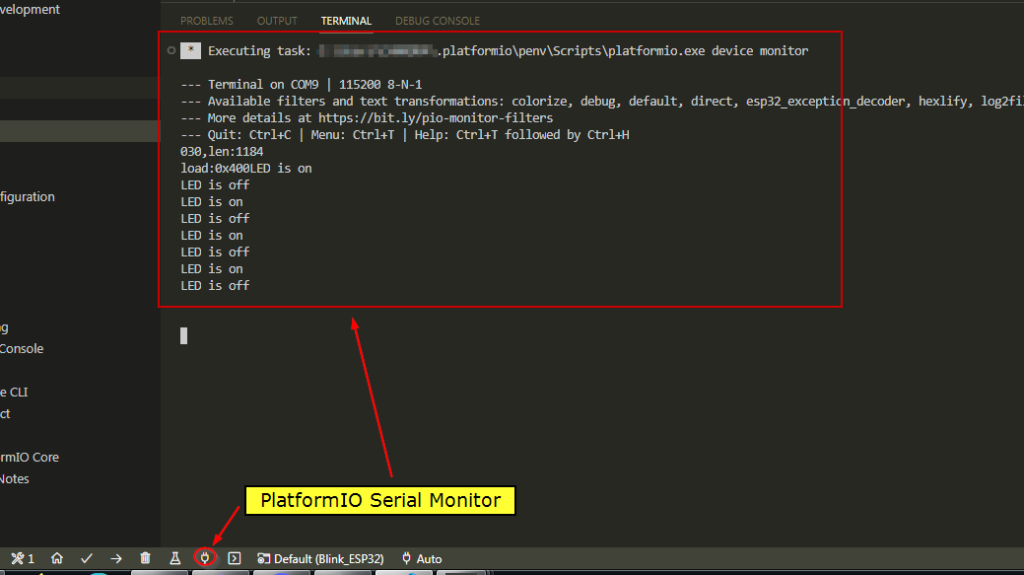Click the PlatformIO Home icon in status bar
This screenshot has height=575, width=1024.
[x=57, y=558]
